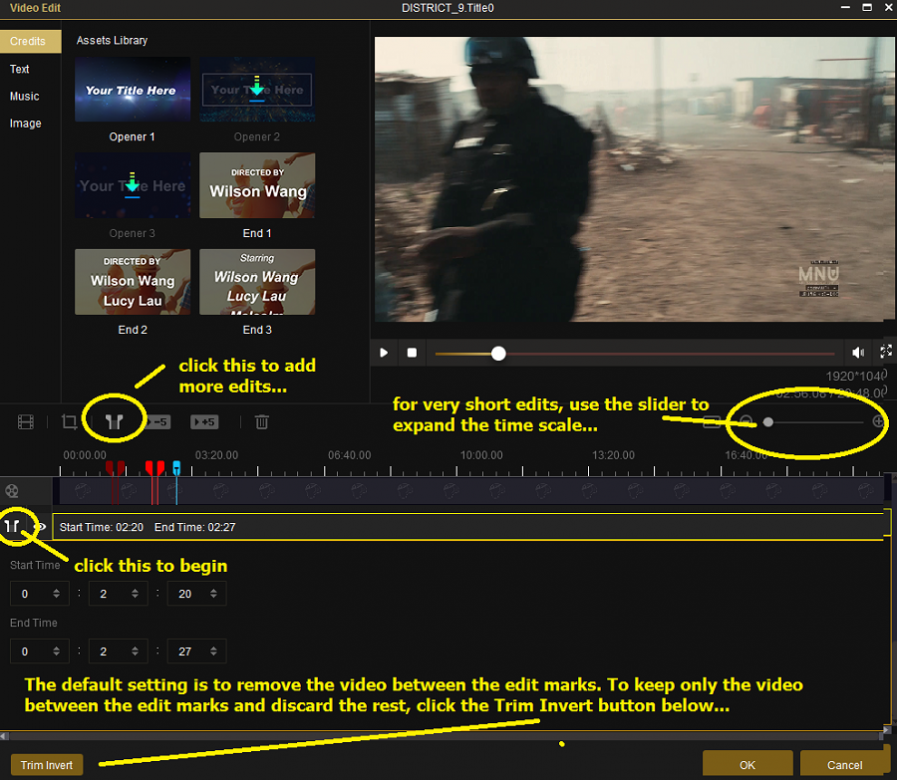Toggle the eye visibility icon for trim segment

[39, 526]
